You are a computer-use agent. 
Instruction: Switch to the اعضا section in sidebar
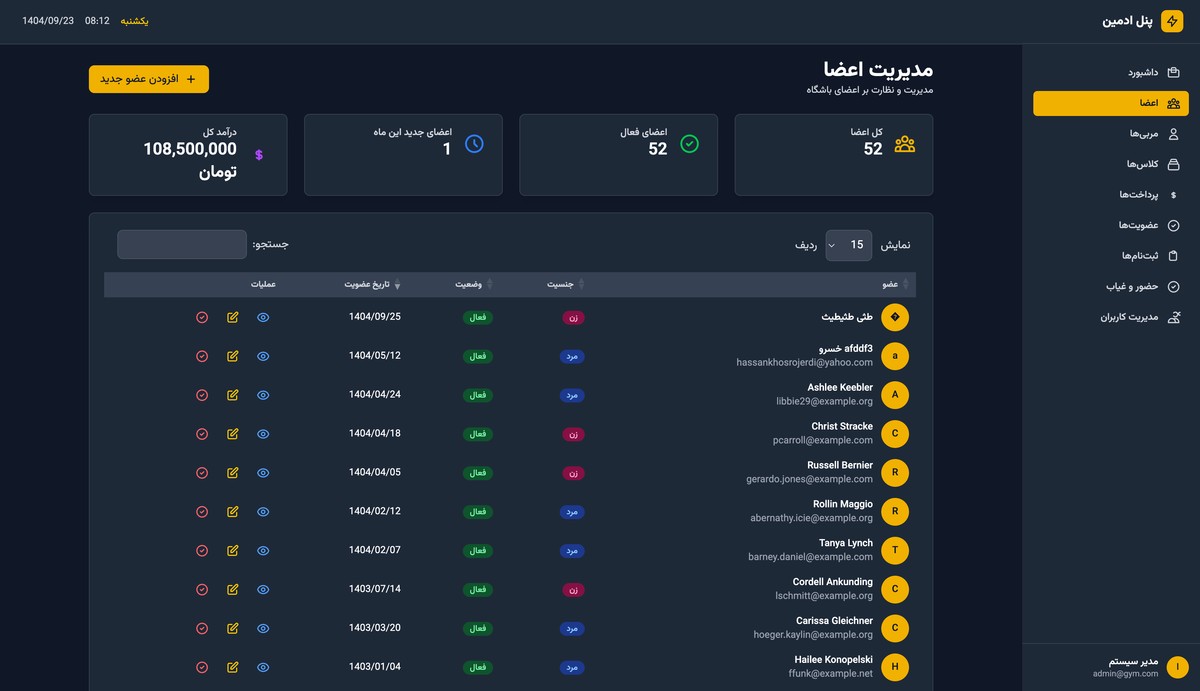1110,102
